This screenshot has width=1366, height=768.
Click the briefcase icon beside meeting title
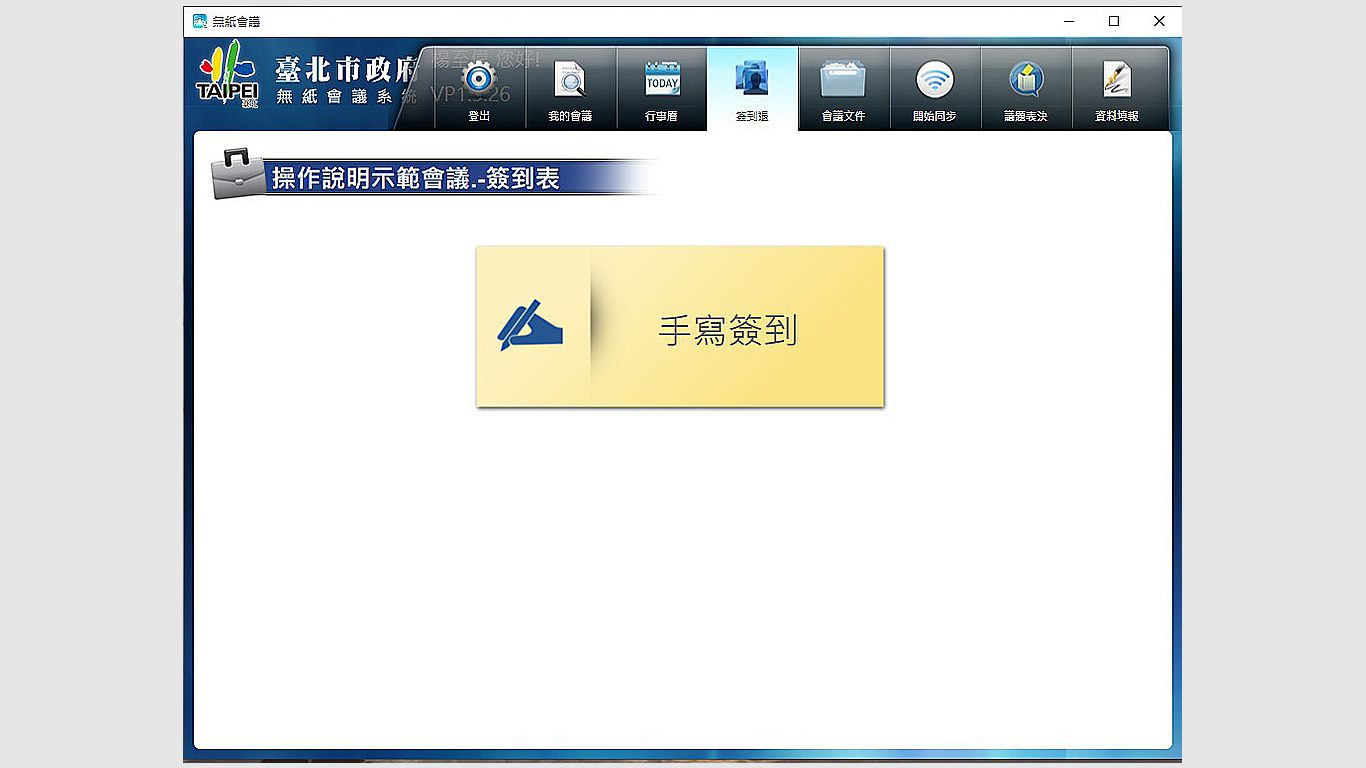[x=237, y=173]
